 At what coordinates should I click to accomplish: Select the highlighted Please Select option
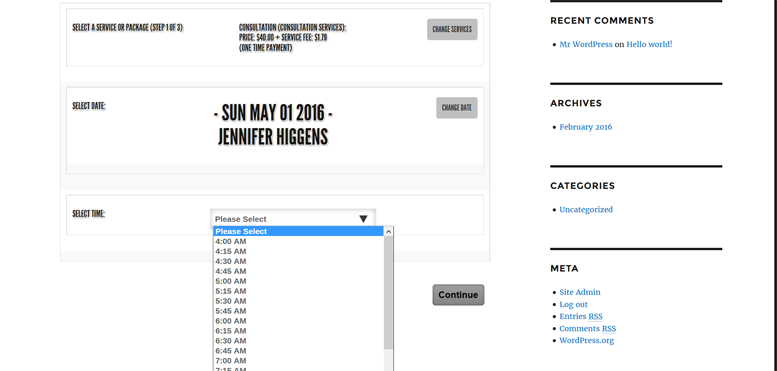click(298, 231)
